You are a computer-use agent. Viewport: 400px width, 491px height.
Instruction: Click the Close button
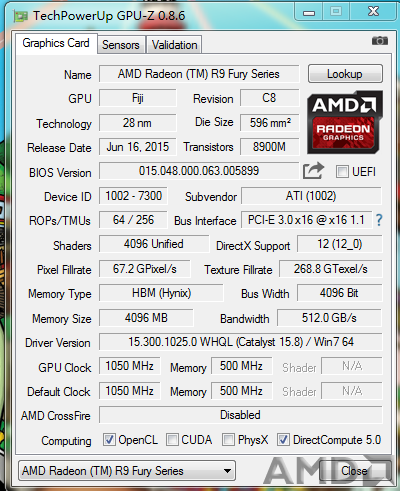[x=354, y=470]
